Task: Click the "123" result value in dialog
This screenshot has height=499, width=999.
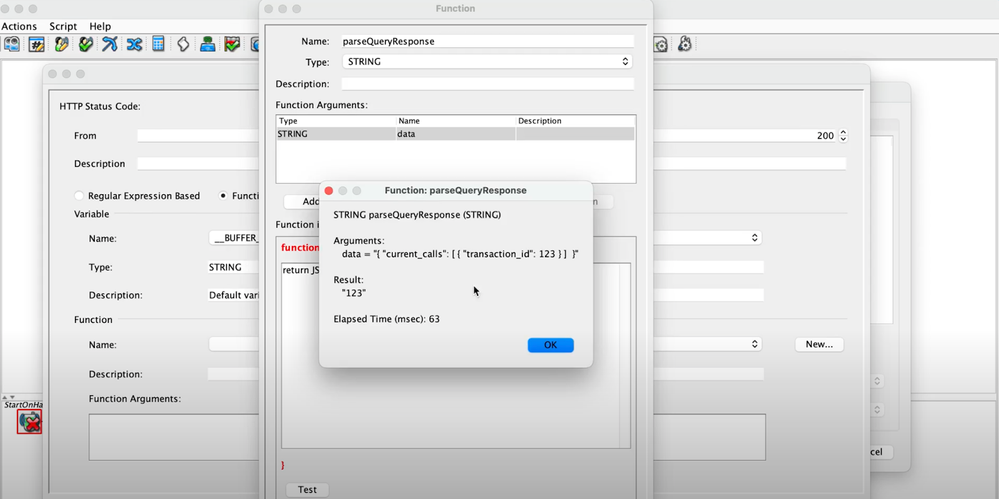Action: click(354, 293)
